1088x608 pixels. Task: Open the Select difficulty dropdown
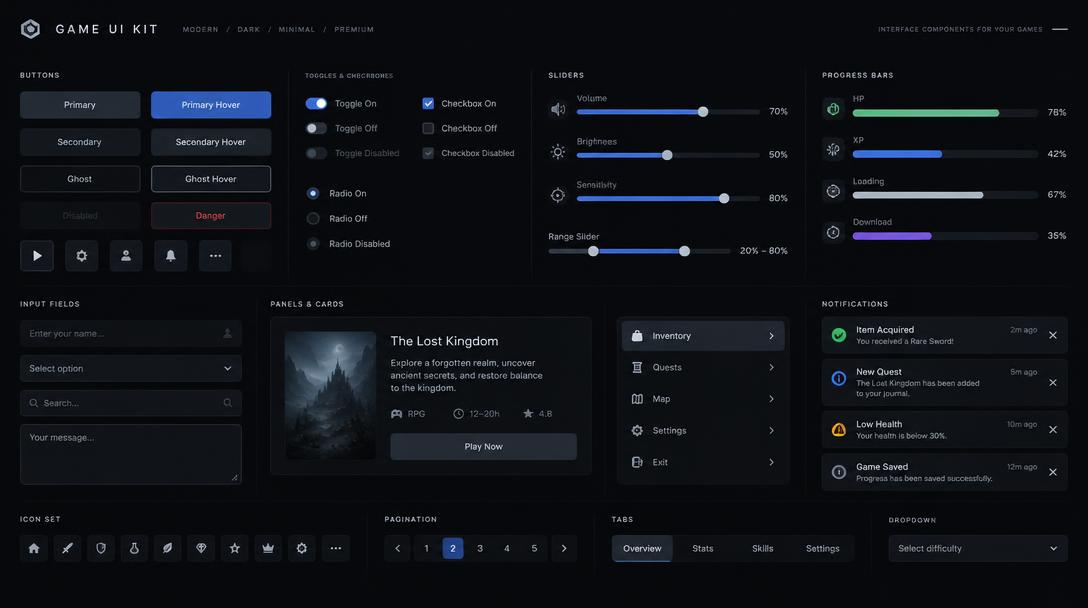pos(978,548)
